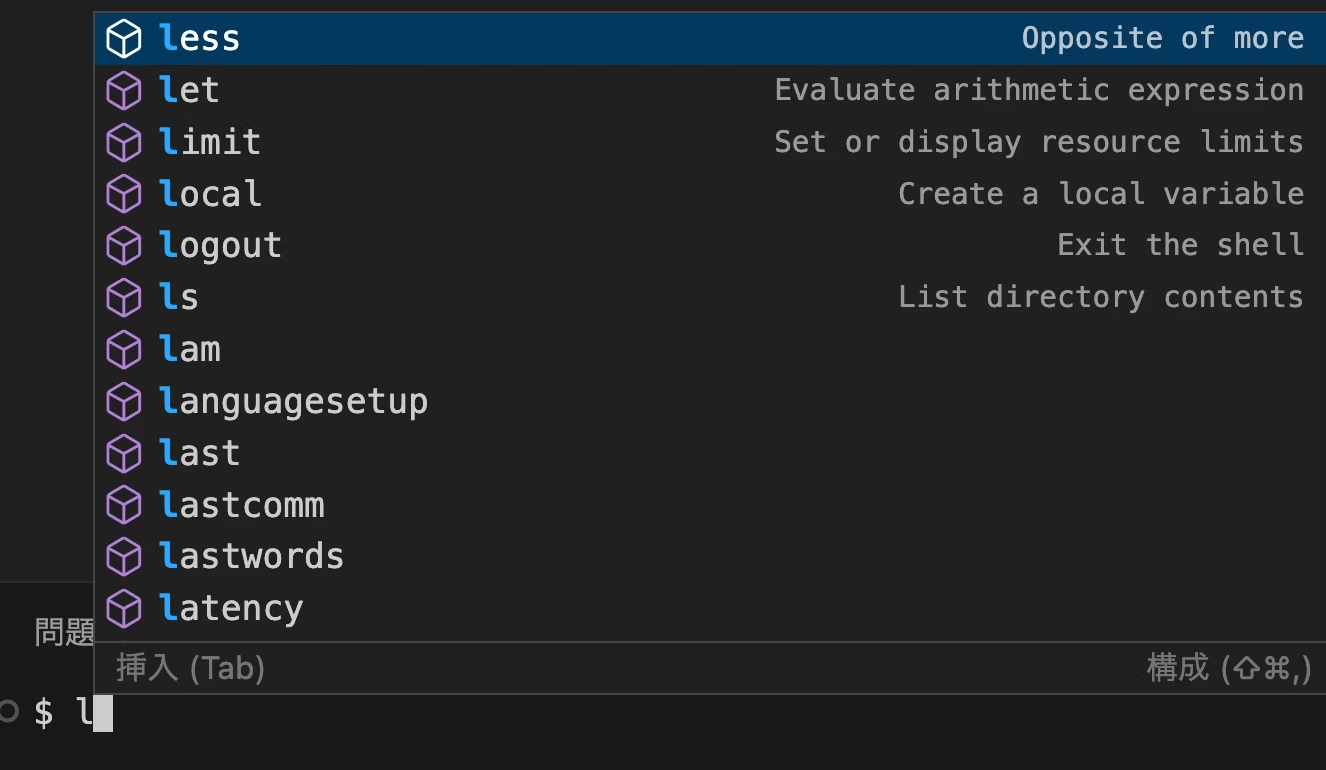Select the highlighted "less" suggestion
This screenshot has height=770, width=1326.
tap(199, 37)
